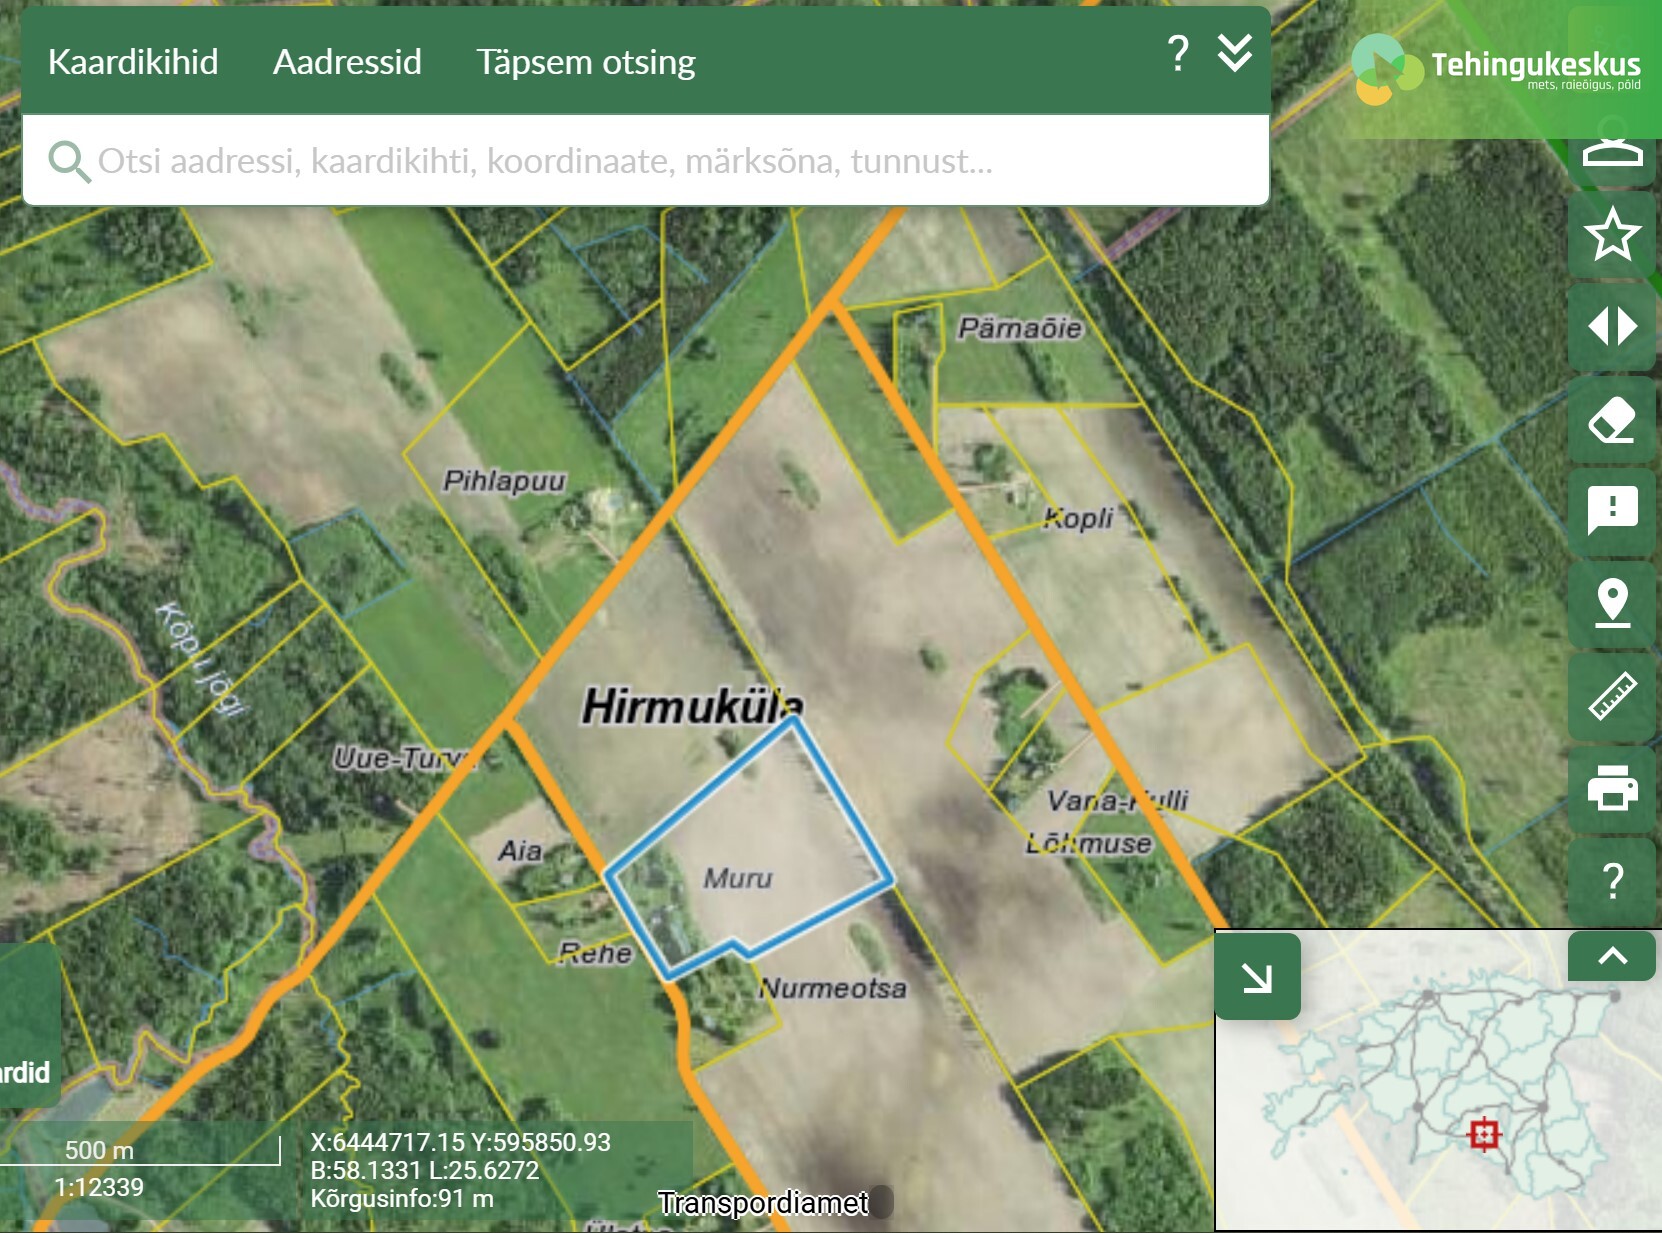Activate the ruler measurement tool
Image resolution: width=1662 pixels, height=1233 pixels.
(1611, 696)
